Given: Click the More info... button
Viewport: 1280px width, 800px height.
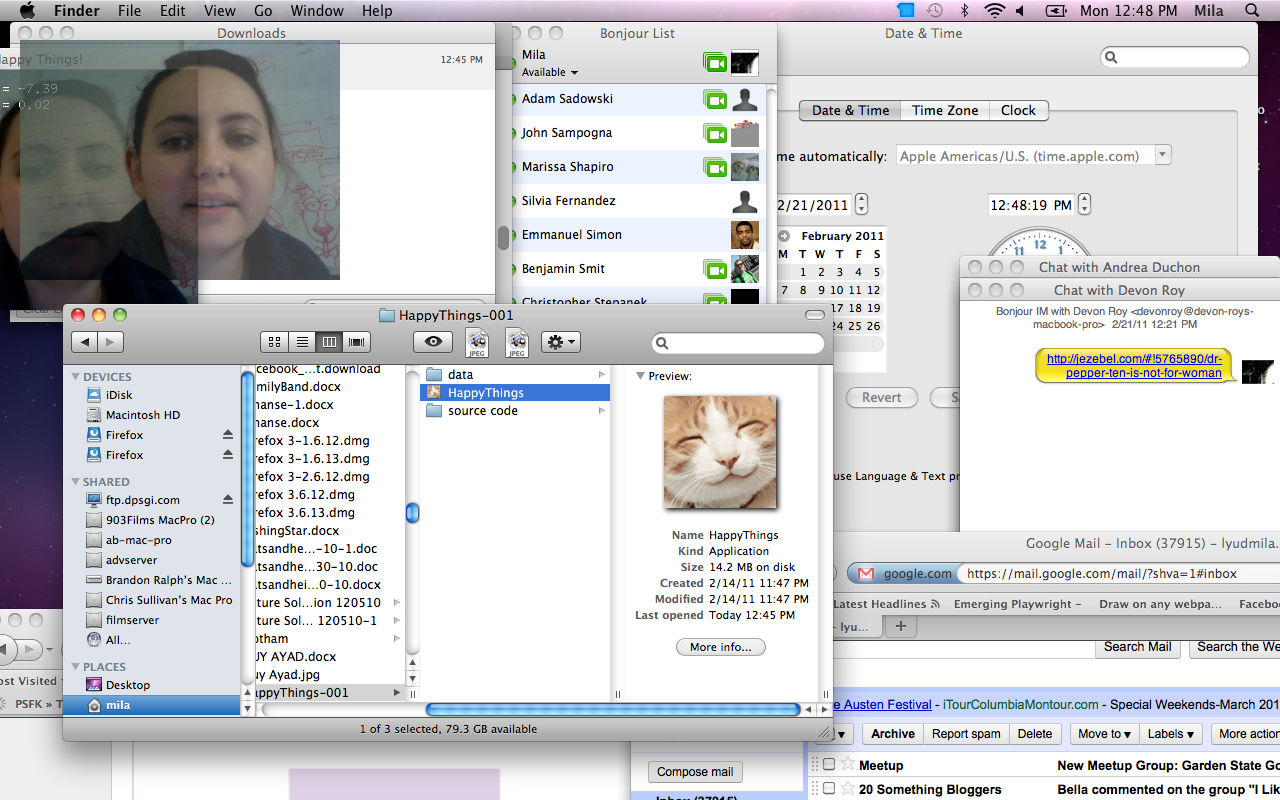Looking at the screenshot, I should 720,647.
